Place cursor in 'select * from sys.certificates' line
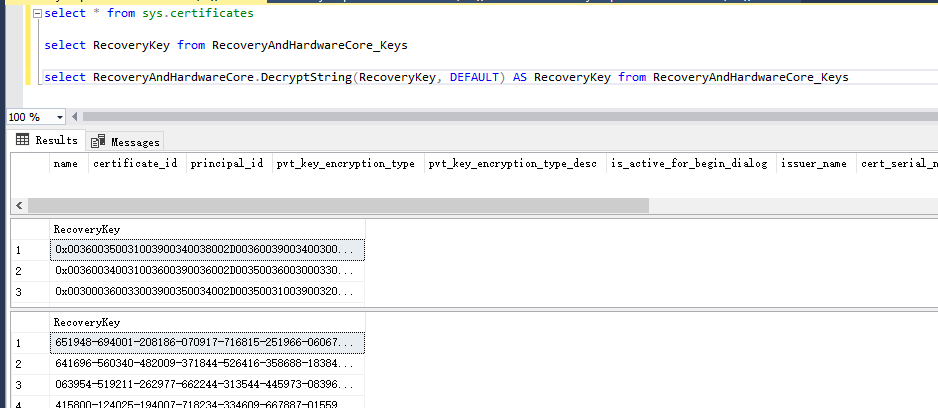Image resolution: width=938 pixels, height=408 pixels. [149, 13]
